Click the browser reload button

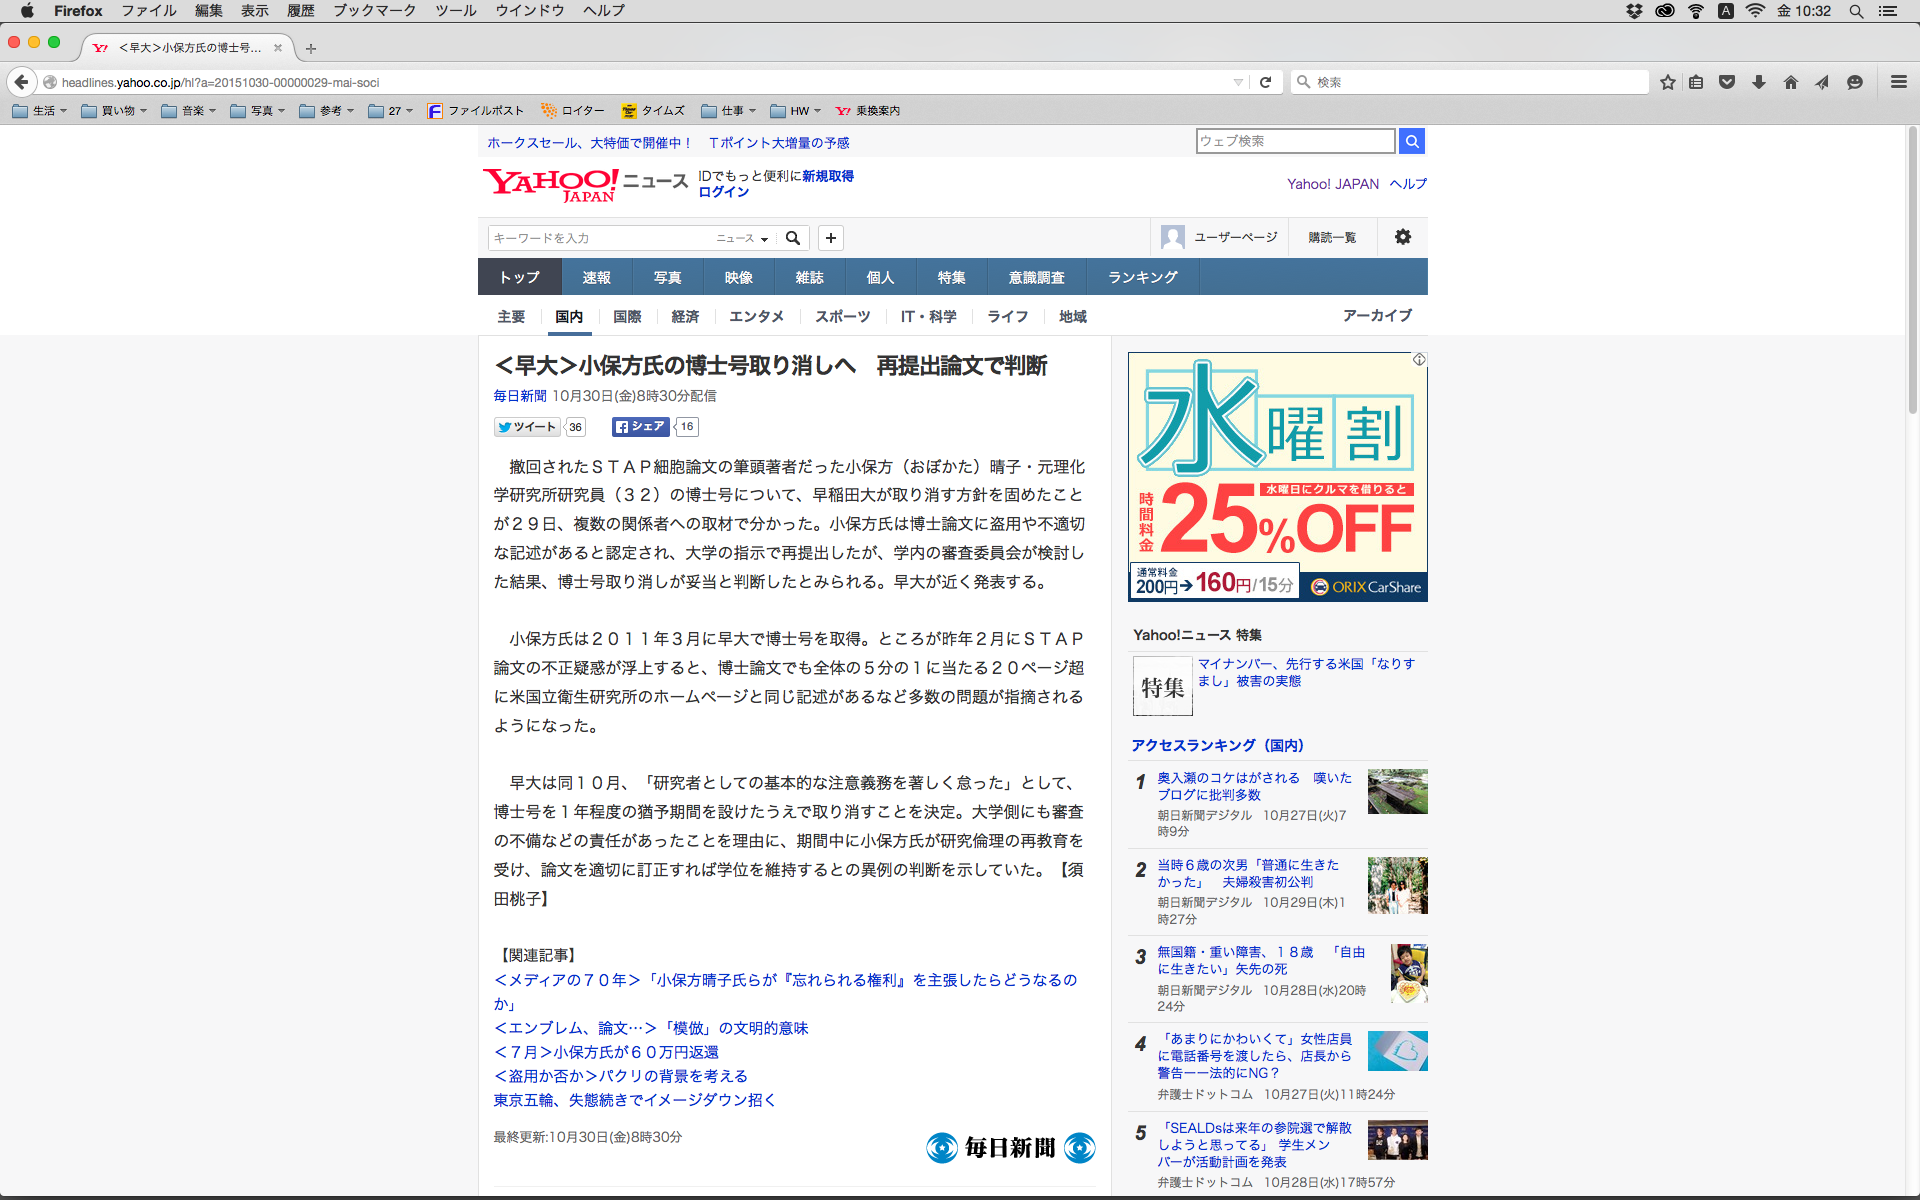click(1265, 82)
